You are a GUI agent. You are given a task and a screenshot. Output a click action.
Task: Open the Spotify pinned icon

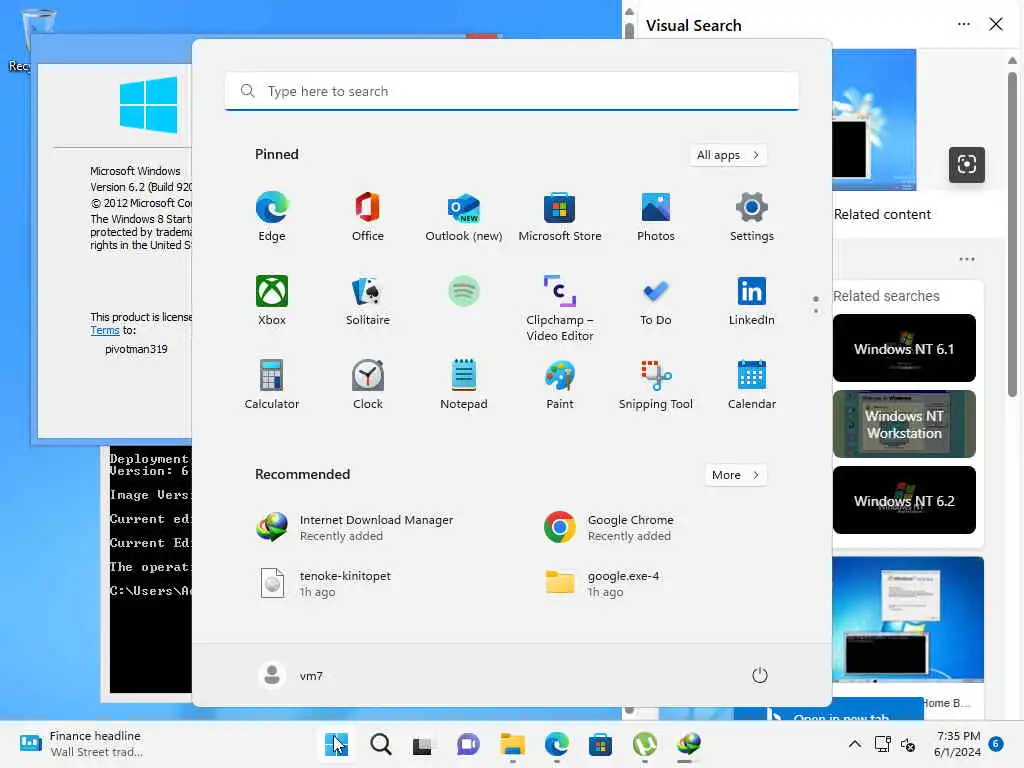pos(464,291)
